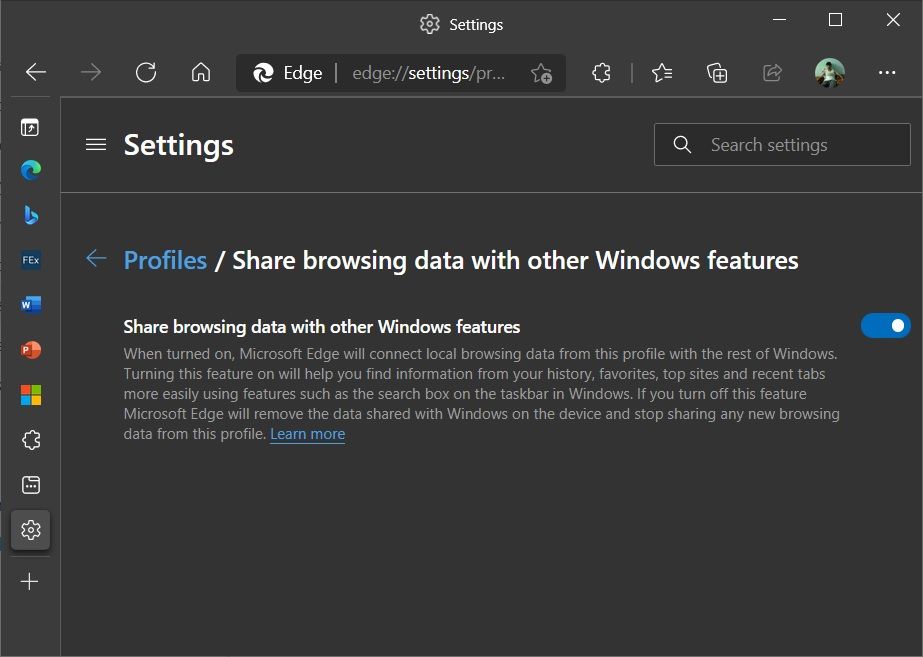923x657 pixels.
Task: Add this page to favorites via star
Action: click(x=540, y=74)
